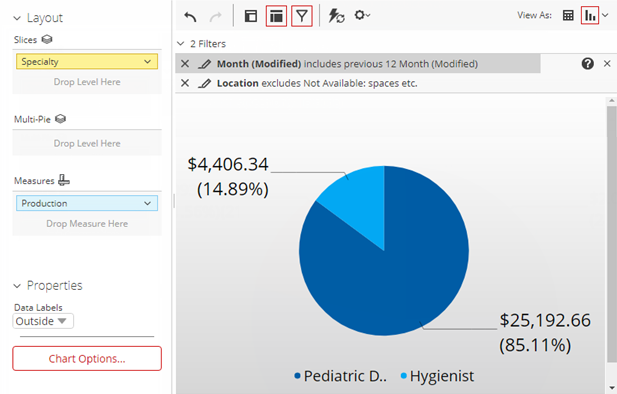Open the gear settings menu

tap(362, 15)
